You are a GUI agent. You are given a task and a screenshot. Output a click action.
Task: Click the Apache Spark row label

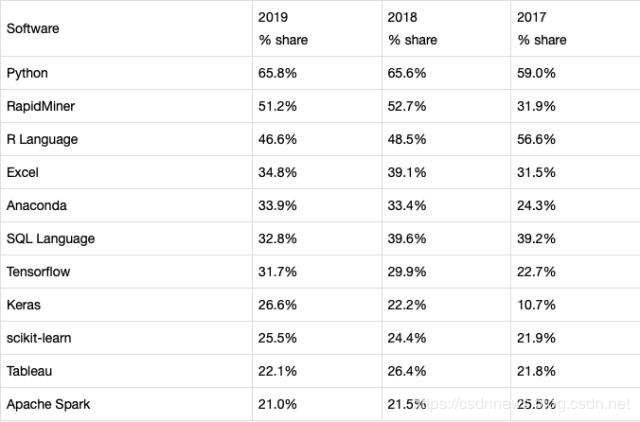pos(45,404)
